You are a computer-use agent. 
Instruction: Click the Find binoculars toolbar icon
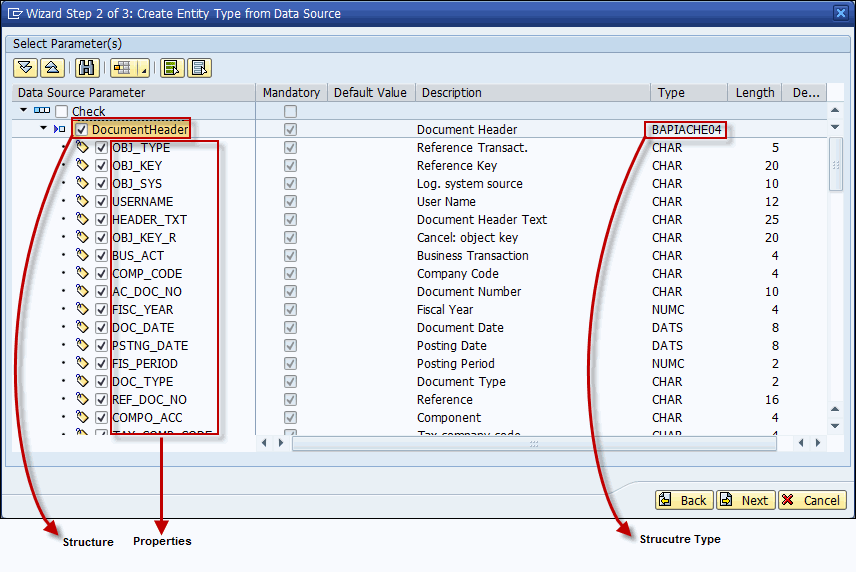tap(86, 68)
